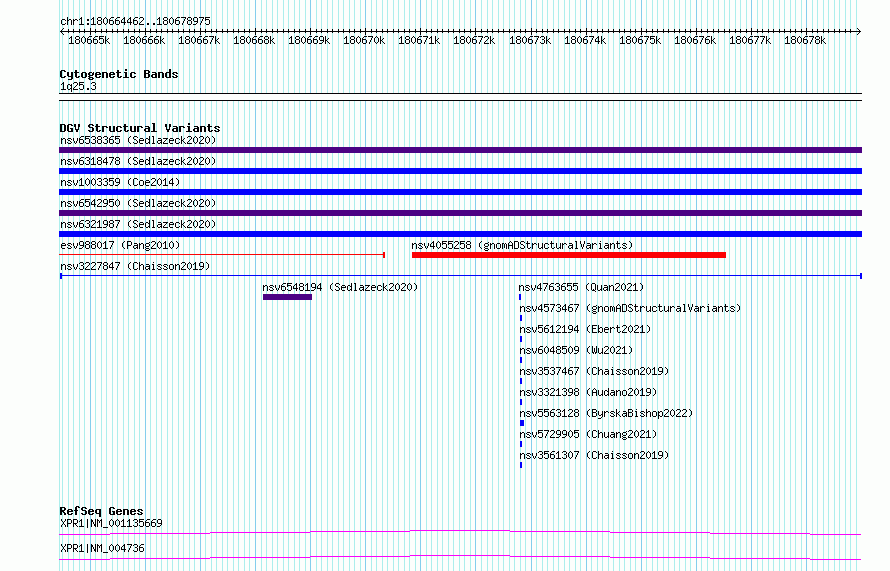Click the nsv3227847 (Chaisson2019) label
Viewport: 890px width, 571px height.
(135, 266)
